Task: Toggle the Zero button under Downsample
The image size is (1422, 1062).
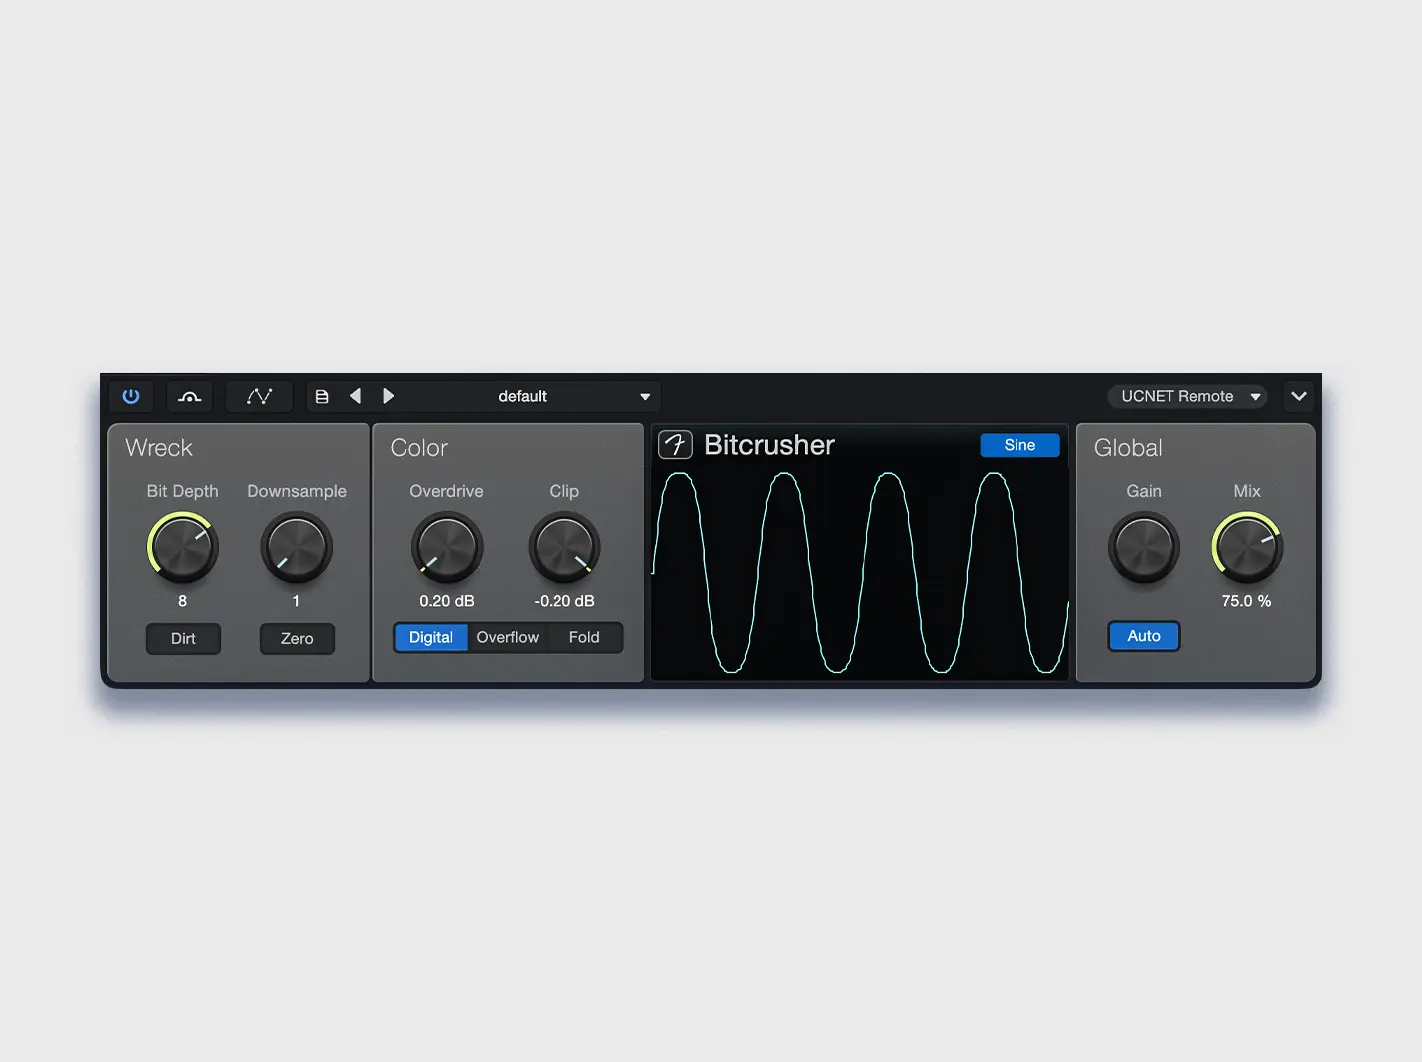Action: [297, 638]
